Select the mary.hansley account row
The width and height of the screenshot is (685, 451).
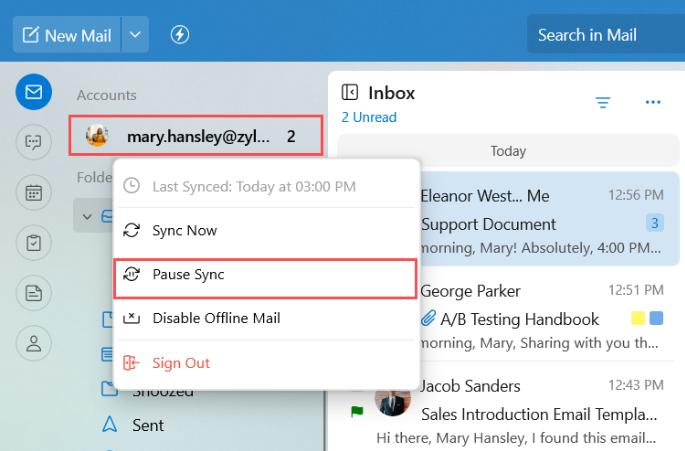coord(196,135)
